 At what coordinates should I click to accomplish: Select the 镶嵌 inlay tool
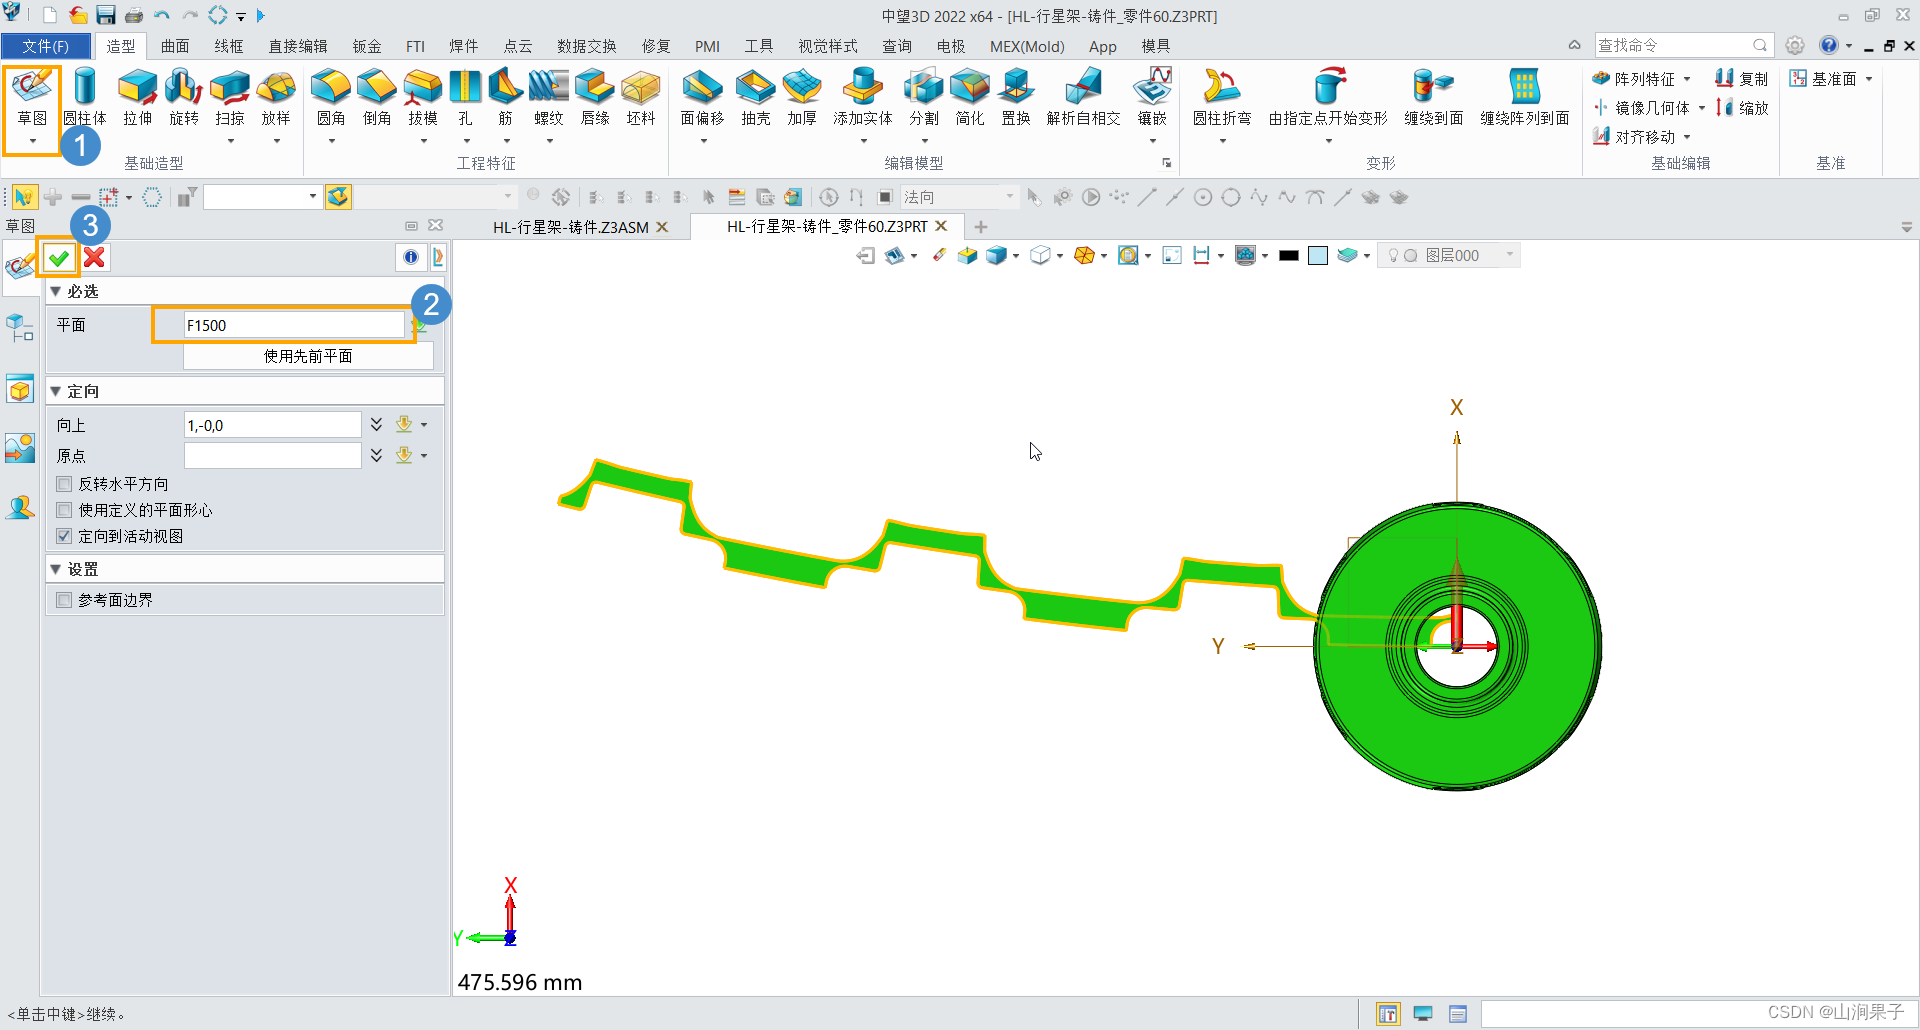[x=1153, y=98]
